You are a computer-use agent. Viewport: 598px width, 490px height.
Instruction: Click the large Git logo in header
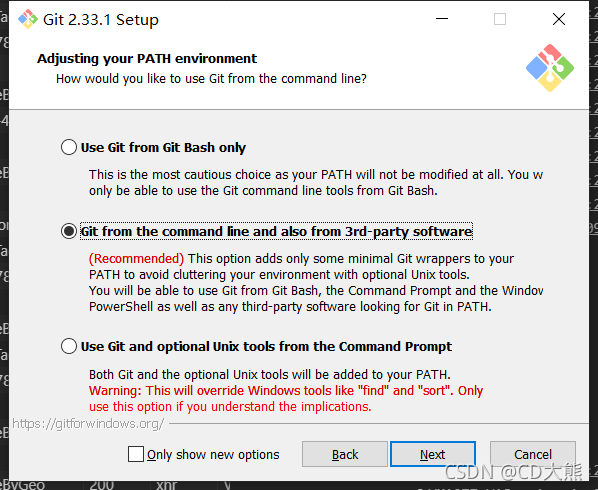(x=550, y=68)
